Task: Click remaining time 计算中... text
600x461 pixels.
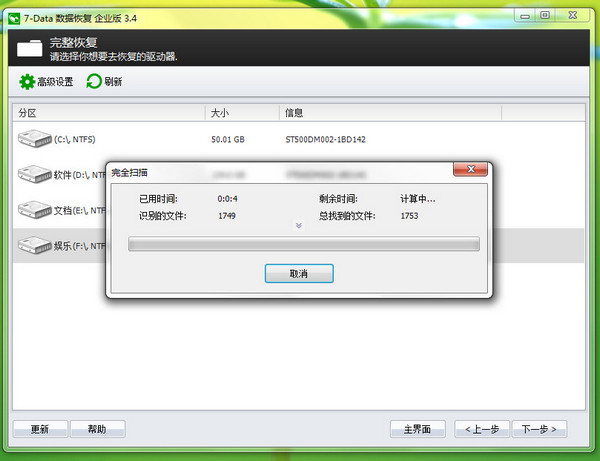Action: point(417,199)
